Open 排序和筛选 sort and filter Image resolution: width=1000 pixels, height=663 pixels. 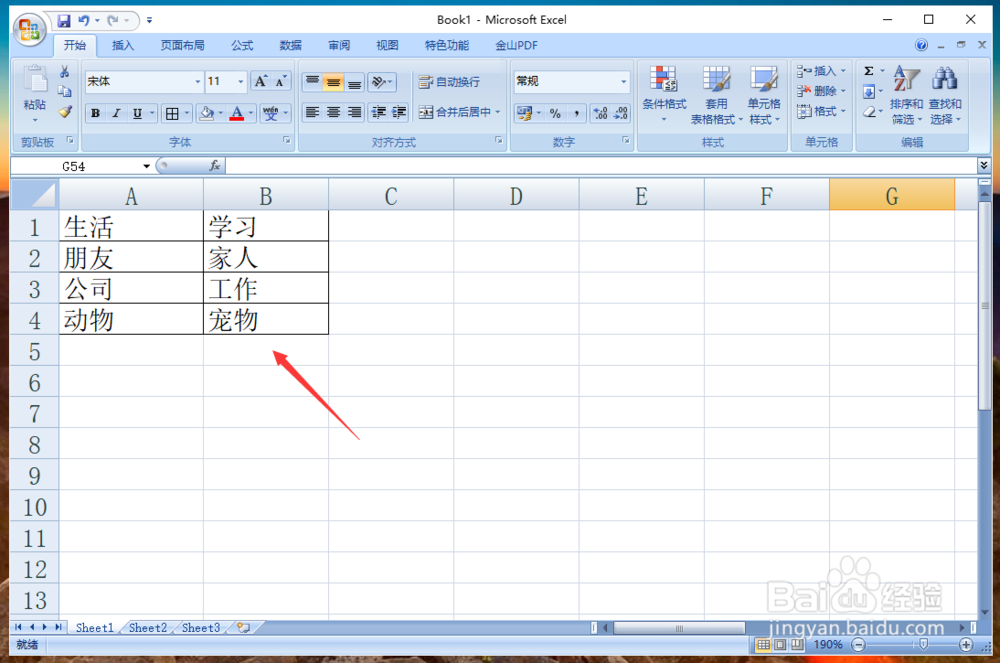(906, 94)
